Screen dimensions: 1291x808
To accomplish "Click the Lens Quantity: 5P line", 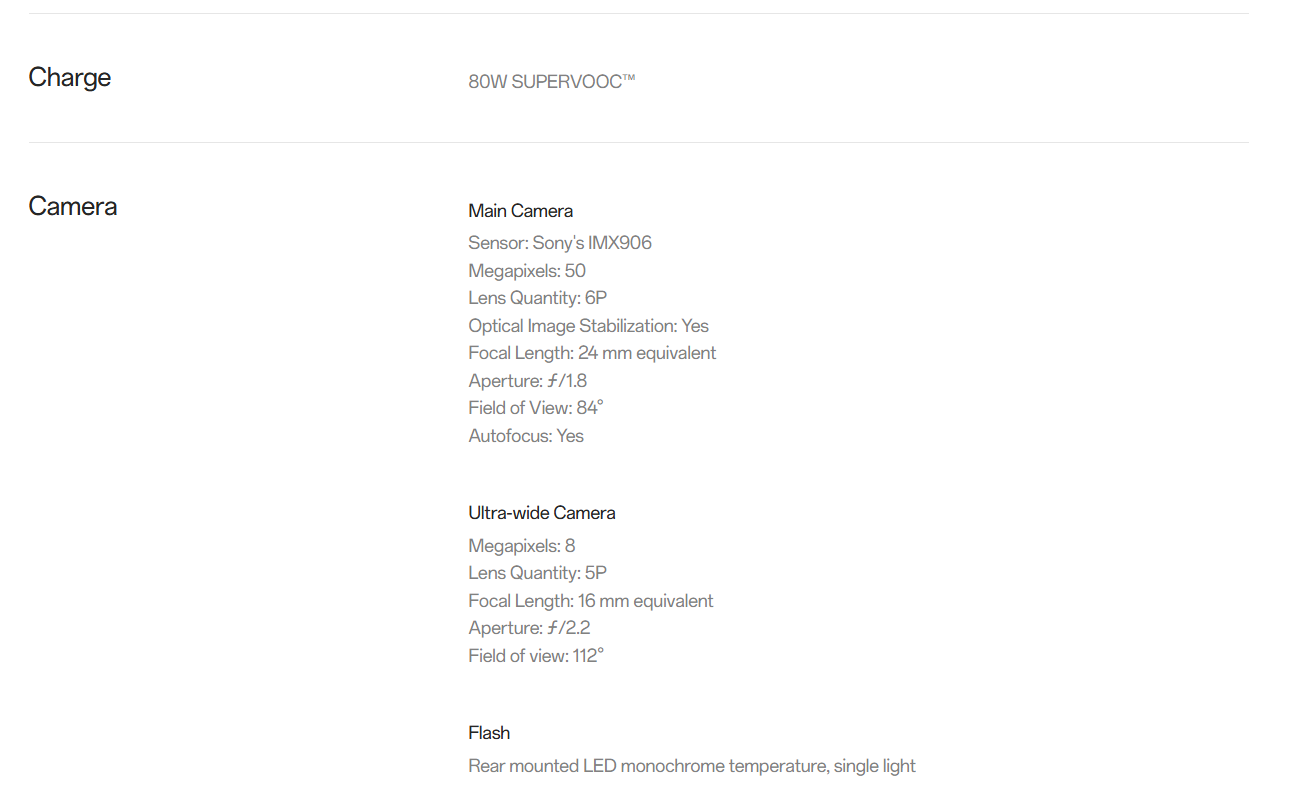I will pos(537,573).
